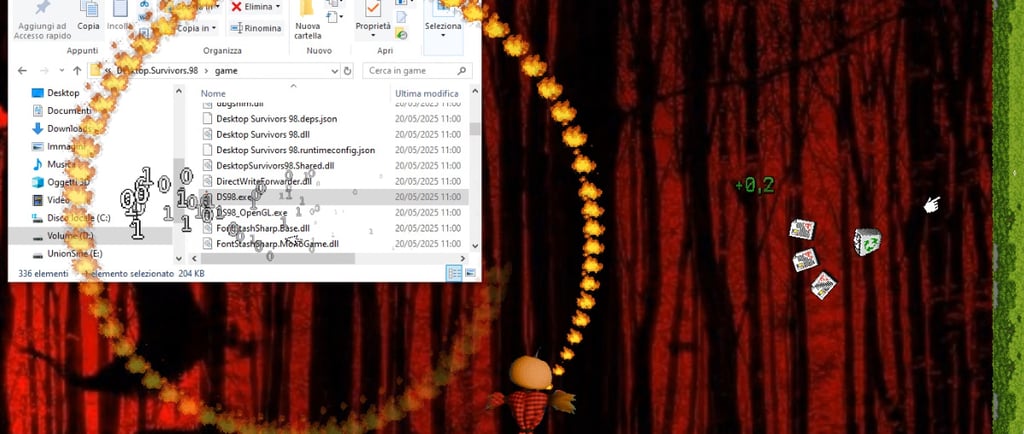
Task: Open Immagini in the navigation pane
Action: coord(63,146)
